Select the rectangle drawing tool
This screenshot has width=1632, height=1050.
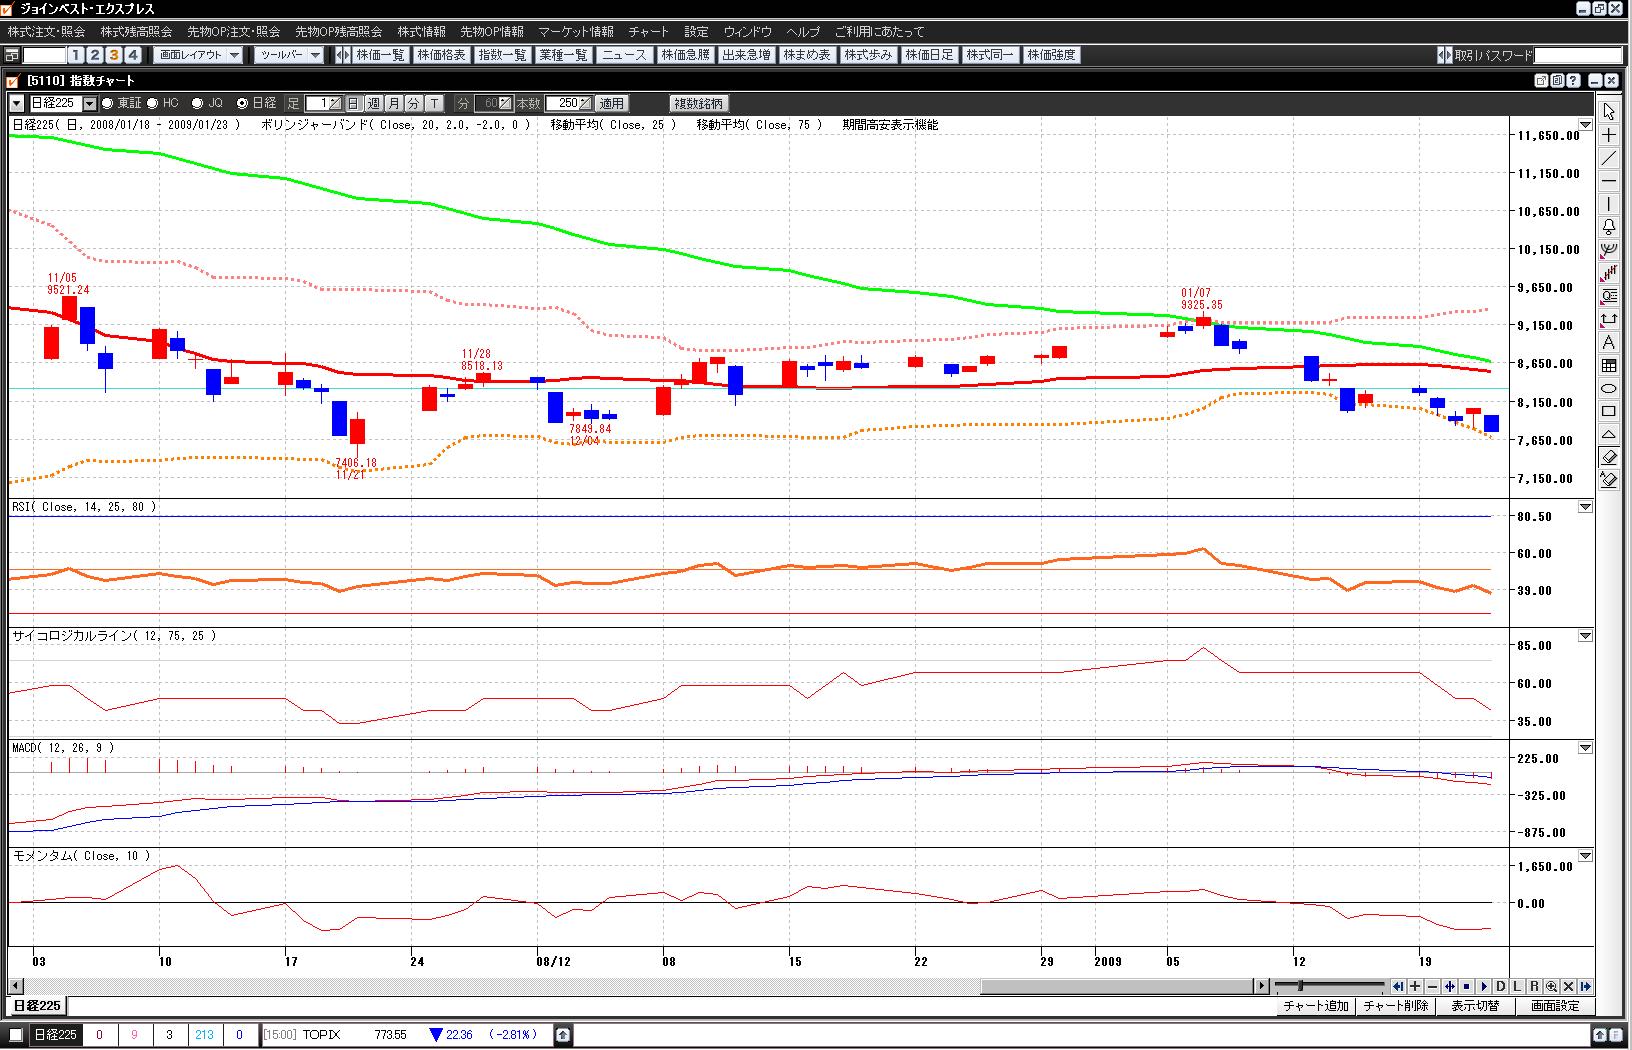click(1608, 411)
